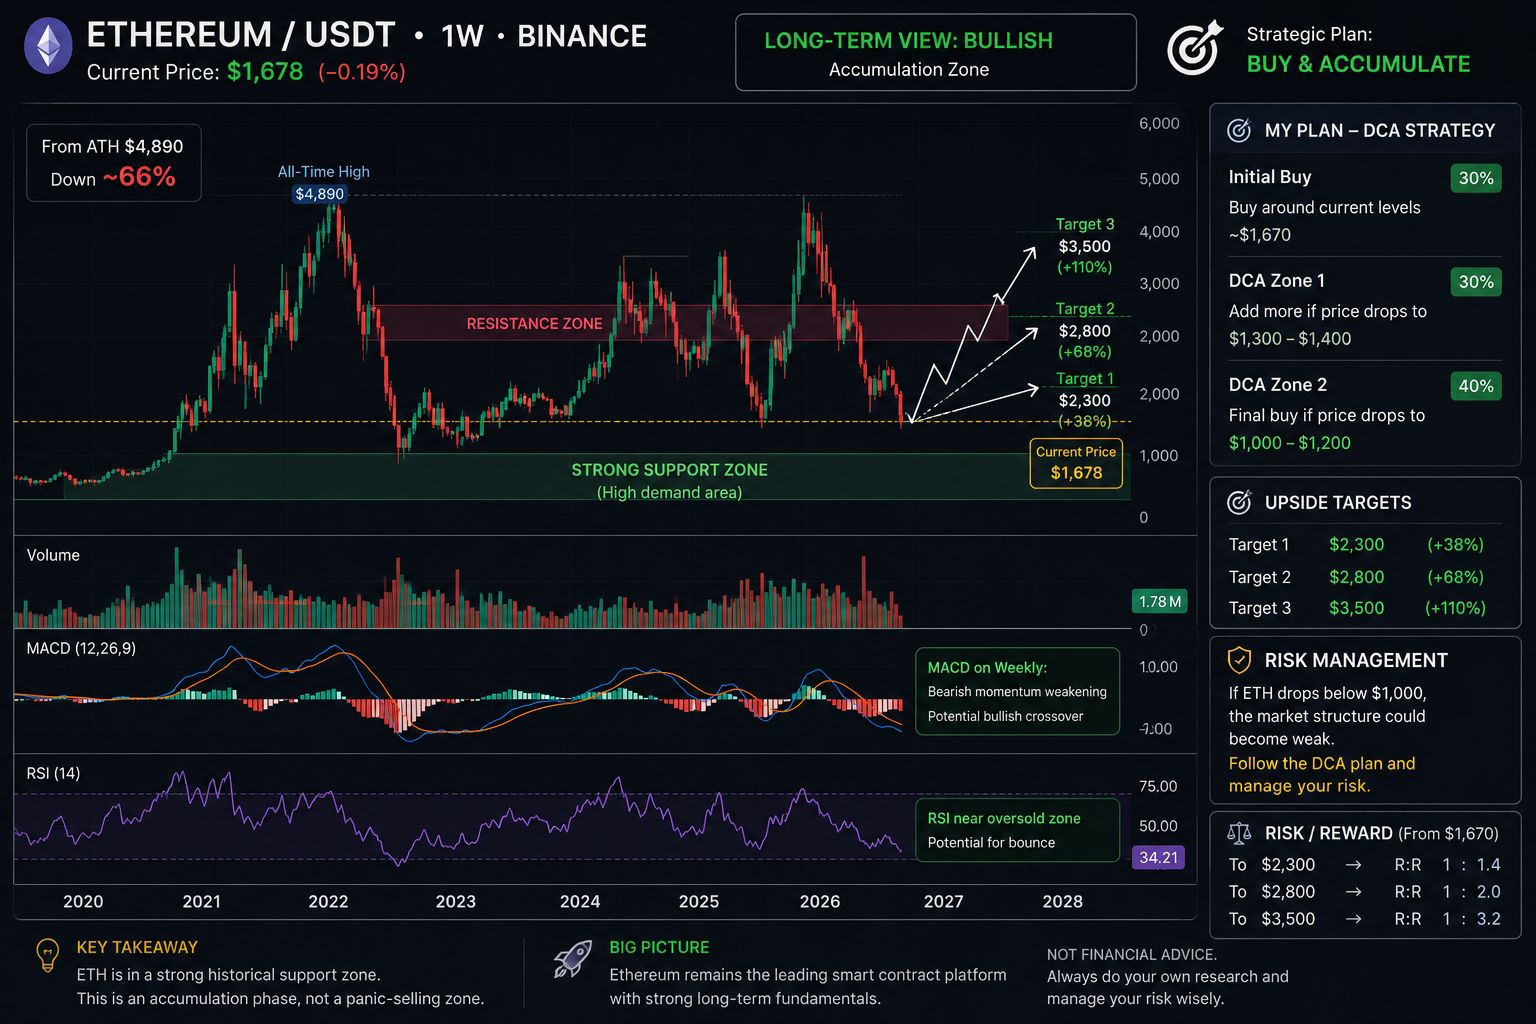The width and height of the screenshot is (1536, 1024).
Task: Click the Volume pane label
Action: pyautogui.click(x=53, y=555)
